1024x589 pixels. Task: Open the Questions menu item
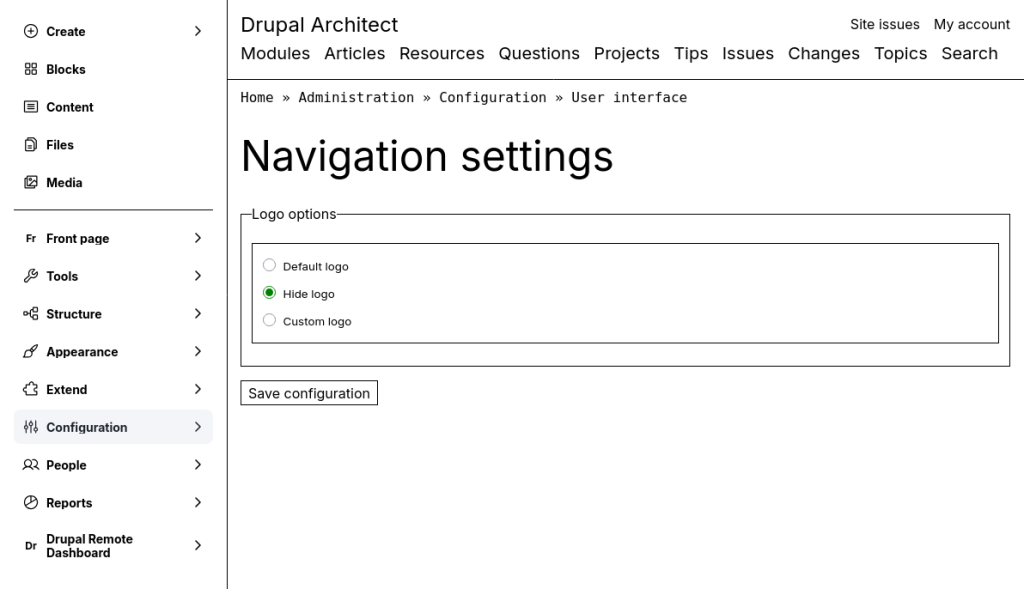pos(539,54)
